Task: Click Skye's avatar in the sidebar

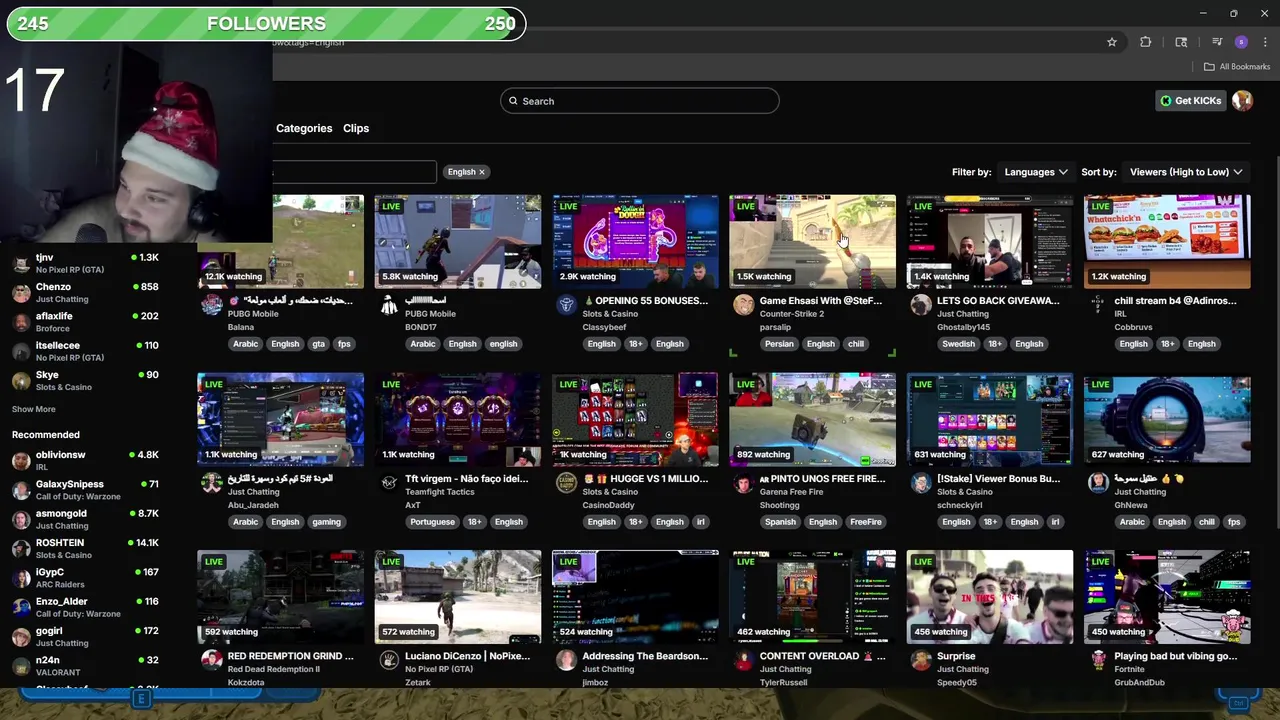Action: pyautogui.click(x=21, y=381)
